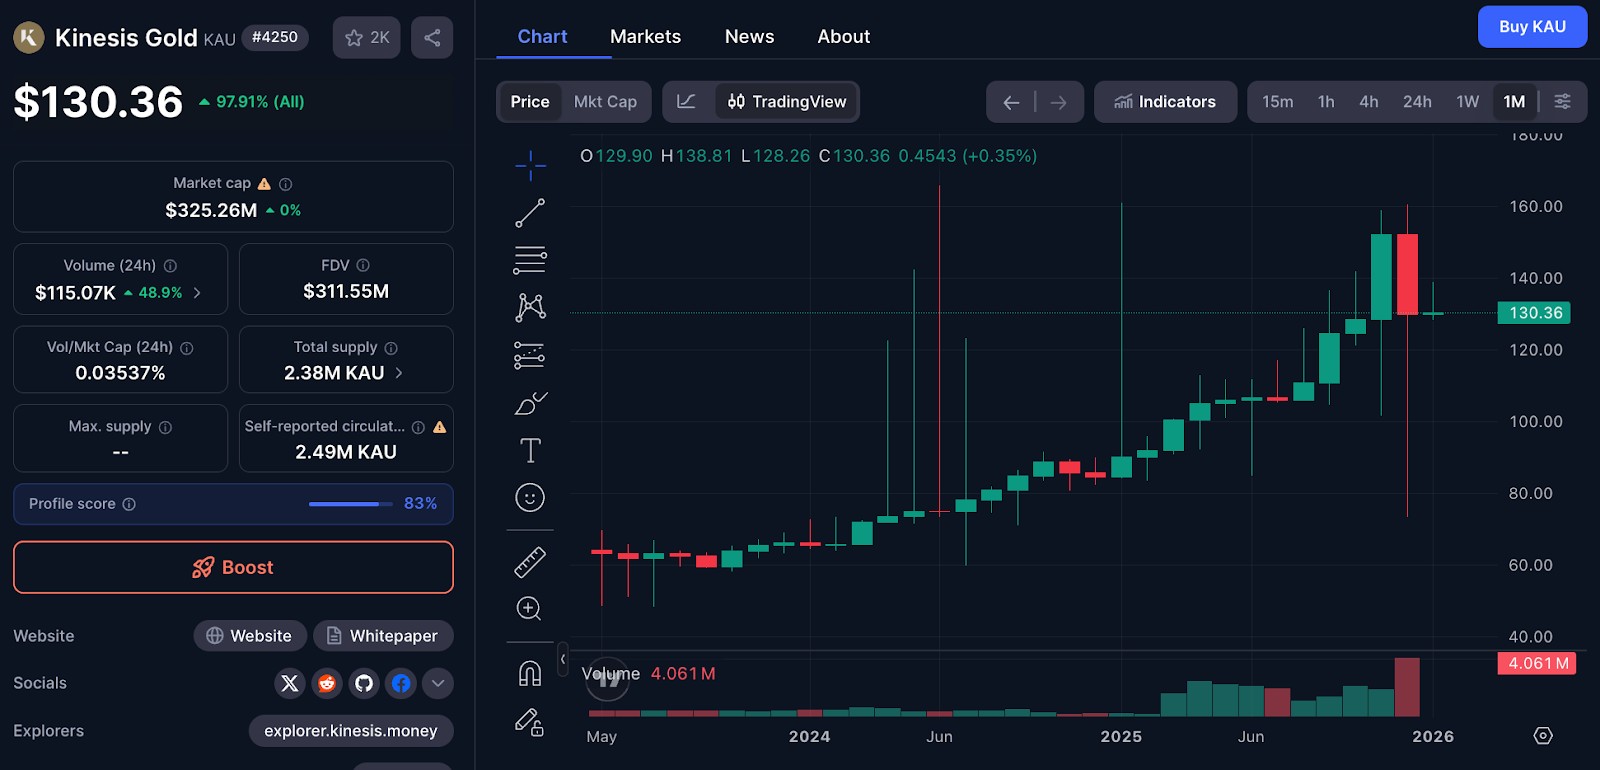Click Profile score info icon
The height and width of the screenshot is (770, 1600).
pos(129,504)
